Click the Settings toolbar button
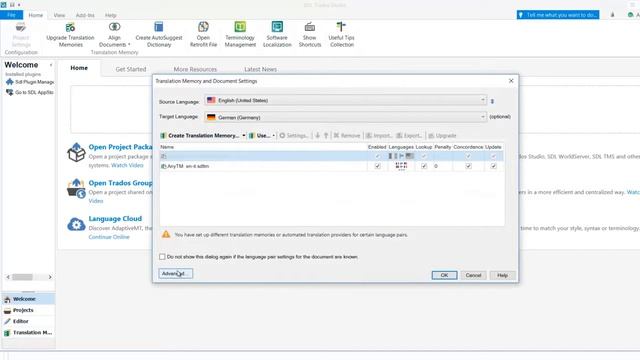This screenshot has height=360, width=640. 293,136
